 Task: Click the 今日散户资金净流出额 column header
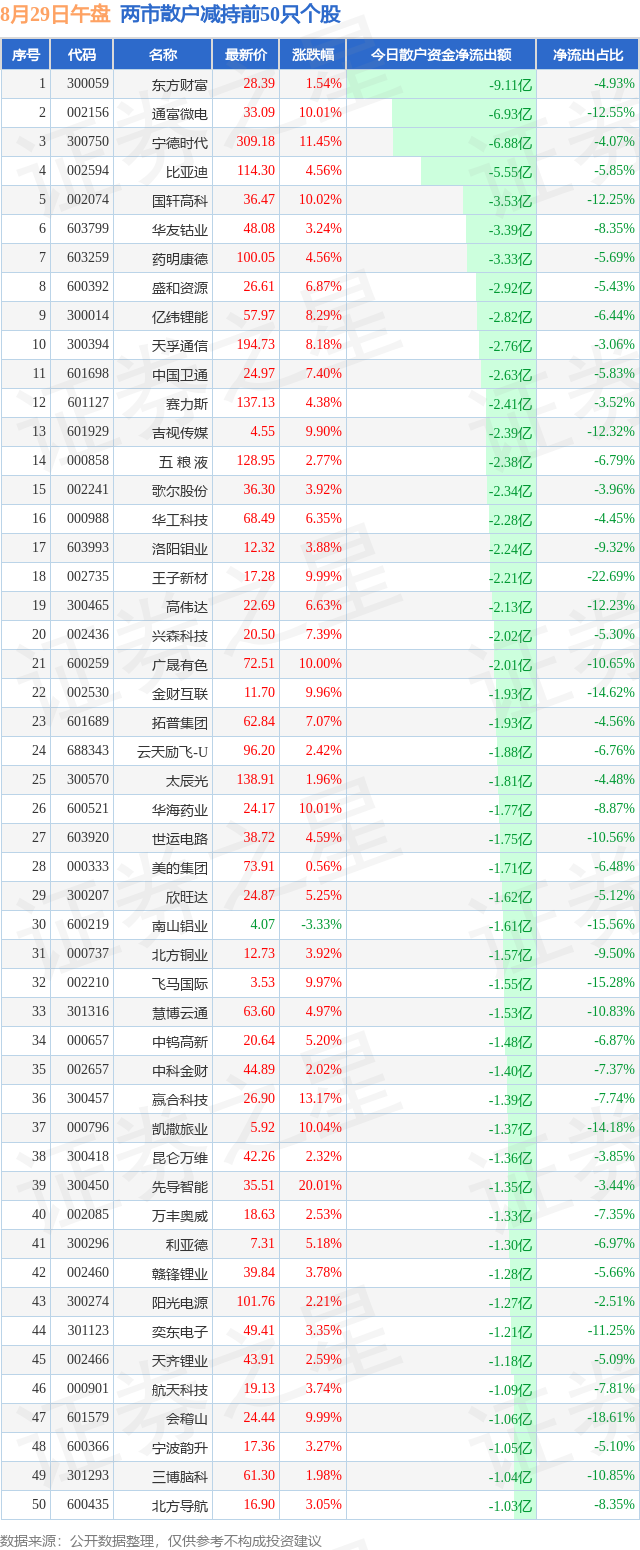pos(441,55)
